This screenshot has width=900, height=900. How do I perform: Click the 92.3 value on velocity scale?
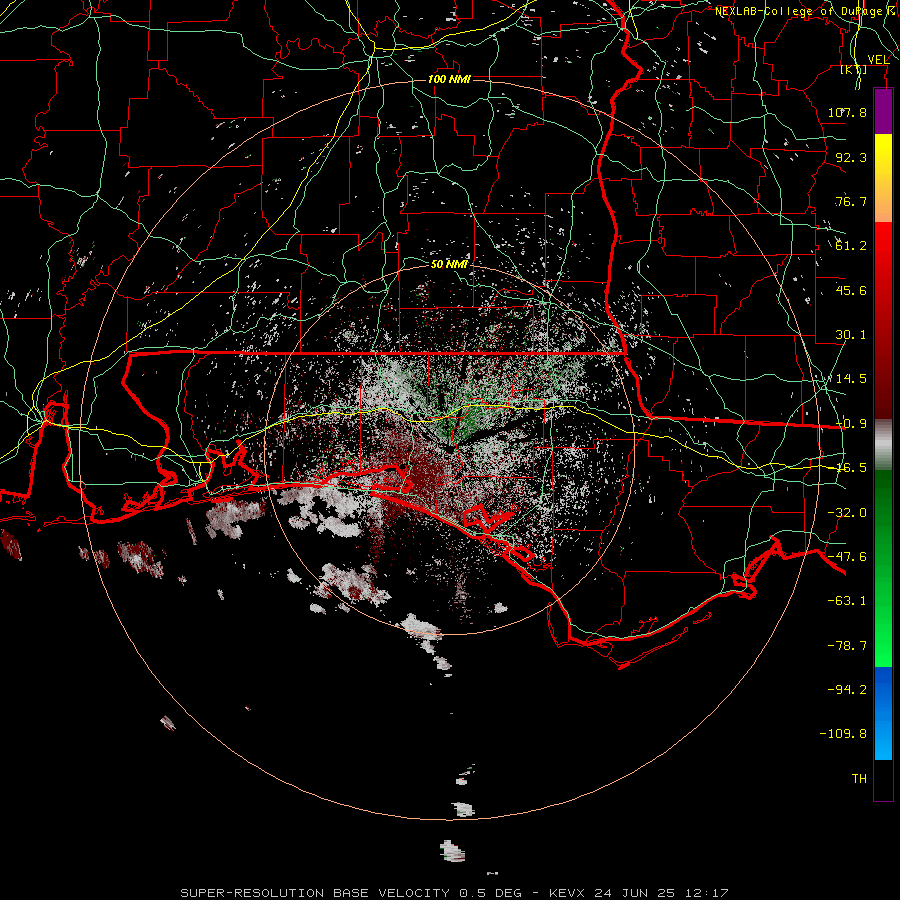click(x=851, y=157)
